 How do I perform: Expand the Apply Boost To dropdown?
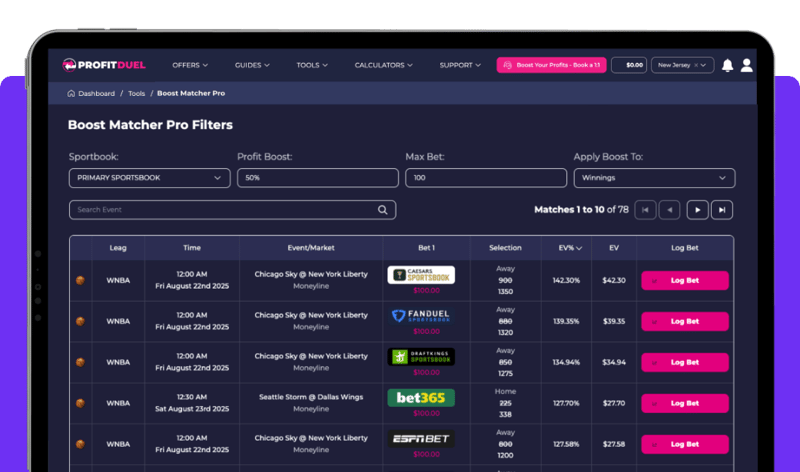coord(654,178)
